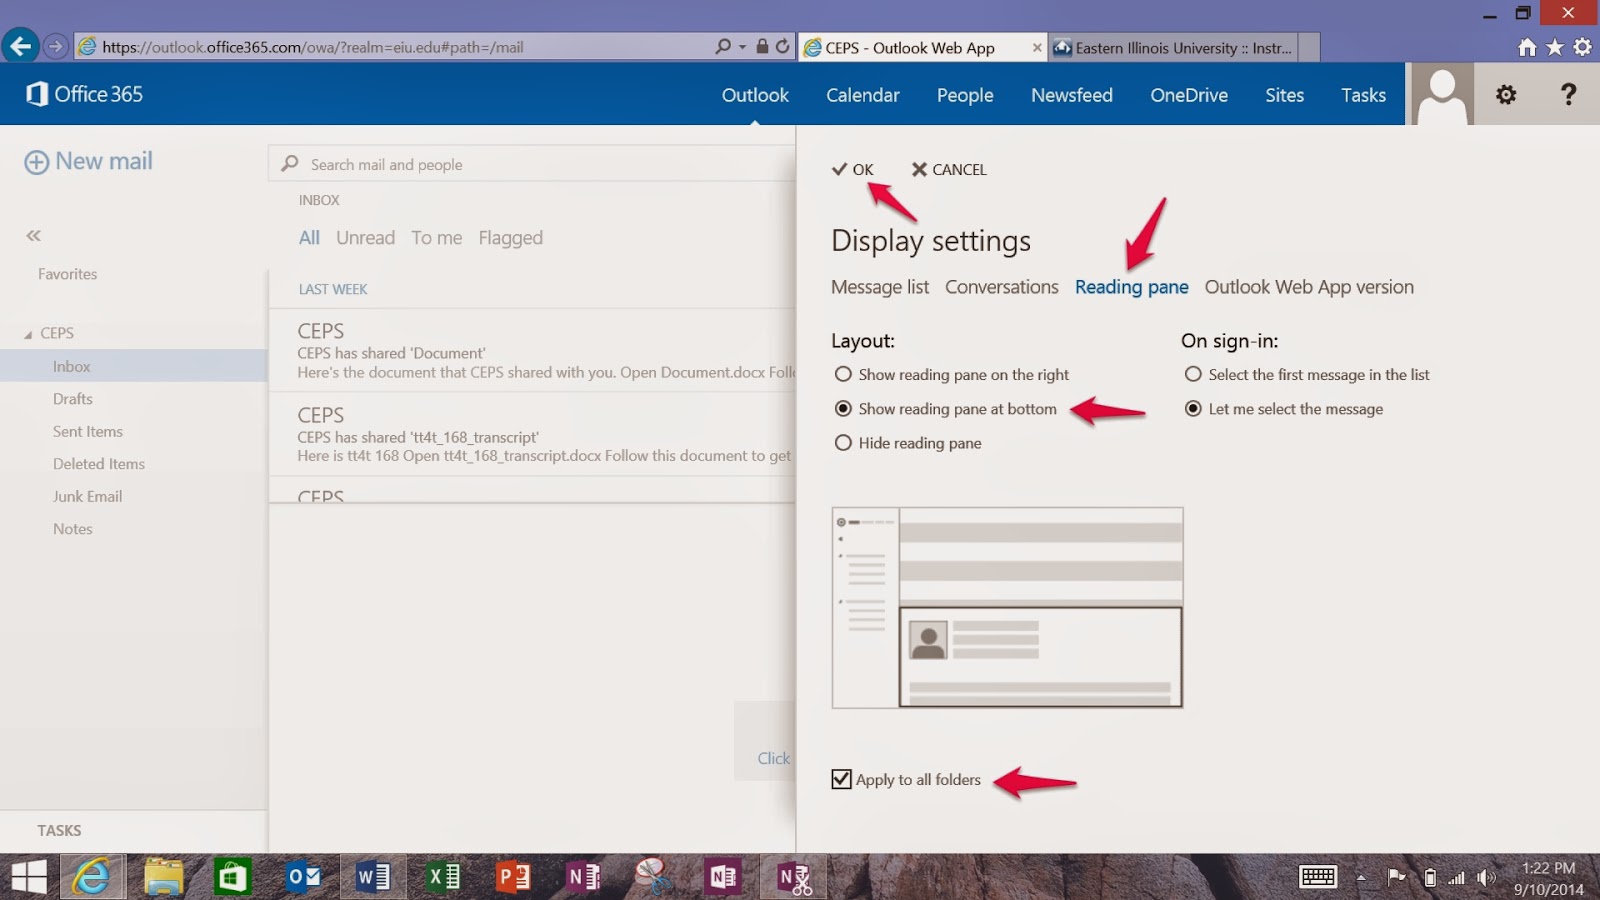Image resolution: width=1600 pixels, height=900 pixels.
Task: Filter inbox by Flagged
Action: tap(510, 238)
